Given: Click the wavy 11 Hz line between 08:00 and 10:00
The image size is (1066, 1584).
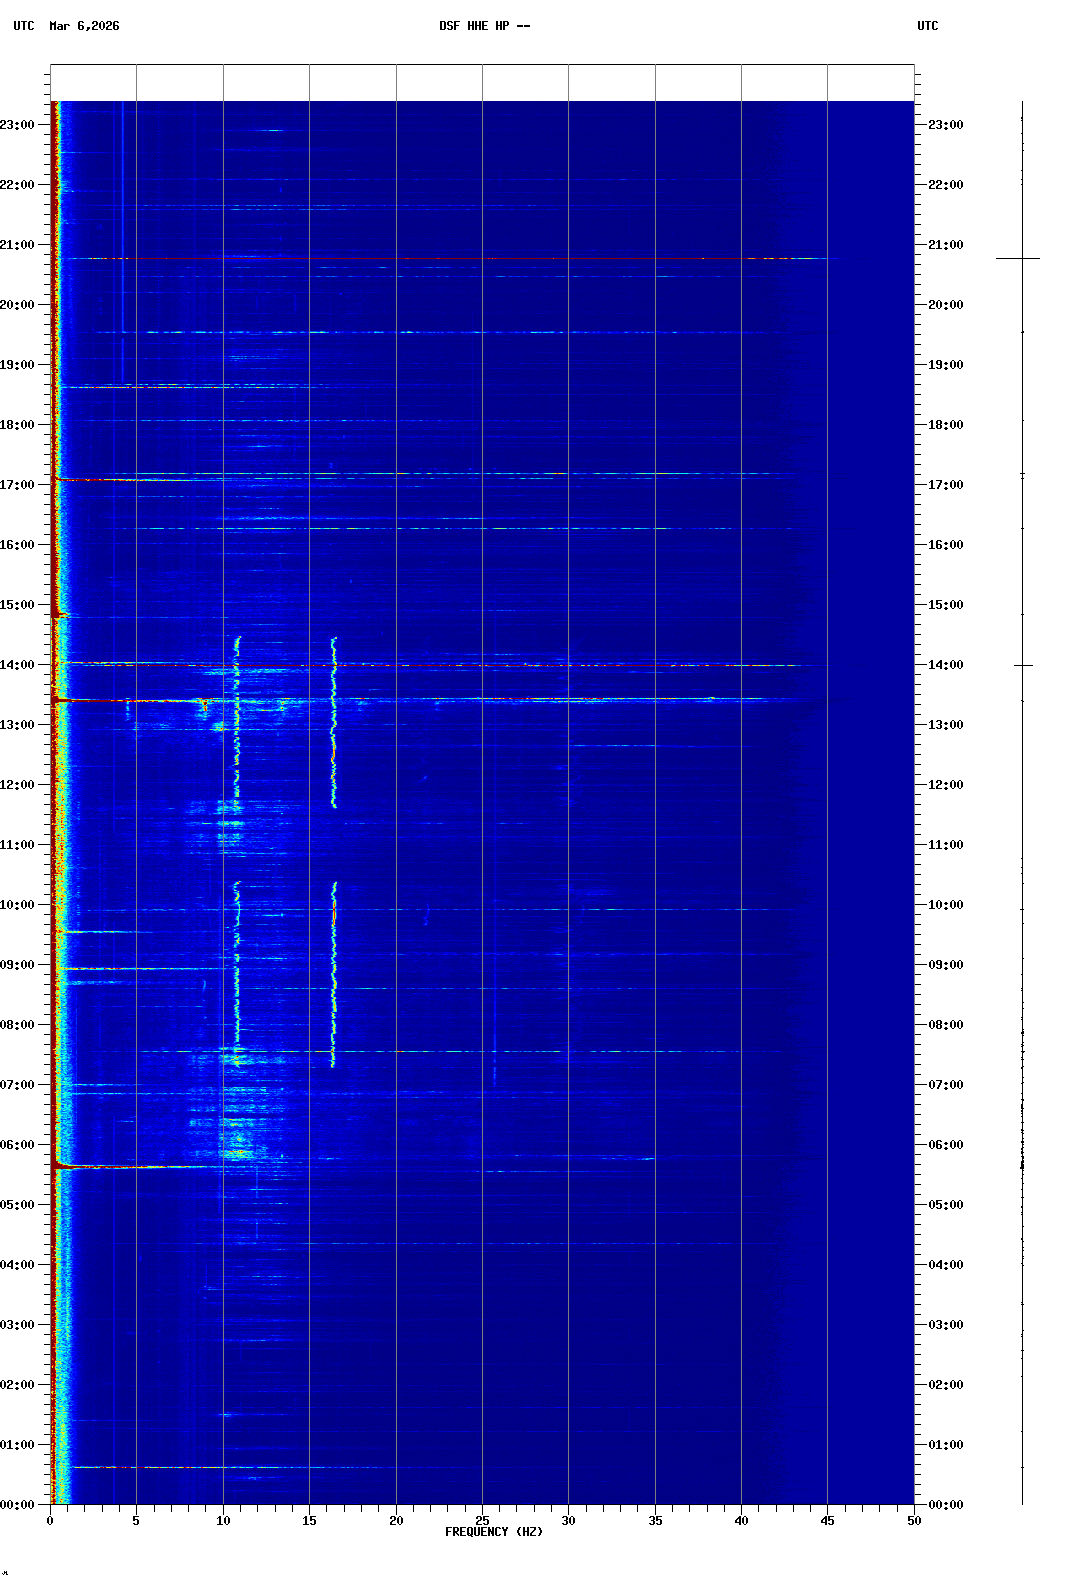Looking at the screenshot, I should (237, 960).
